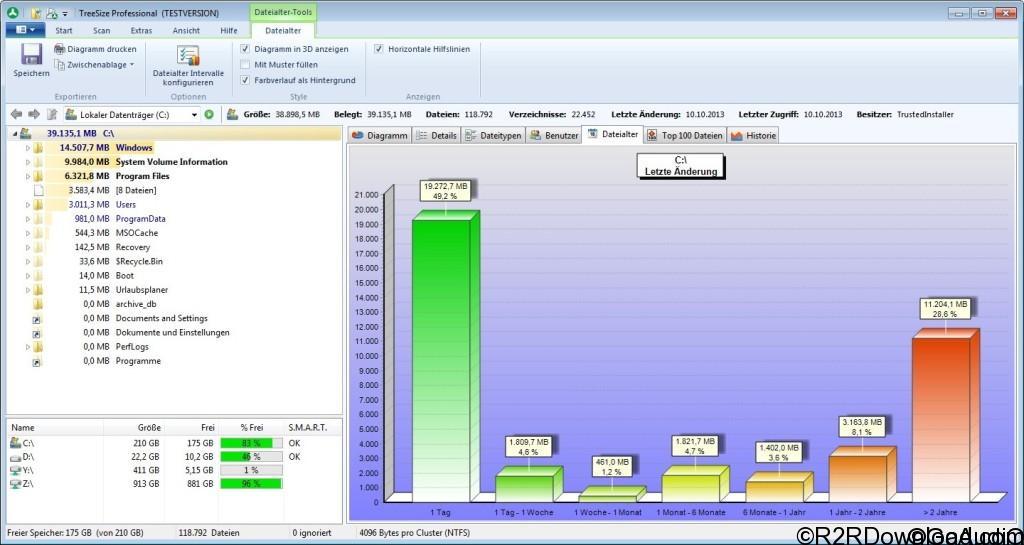Viewport: 1024px width, 545px height.
Task: Click the Z:\ 96 % free progress bar
Action: point(251,484)
